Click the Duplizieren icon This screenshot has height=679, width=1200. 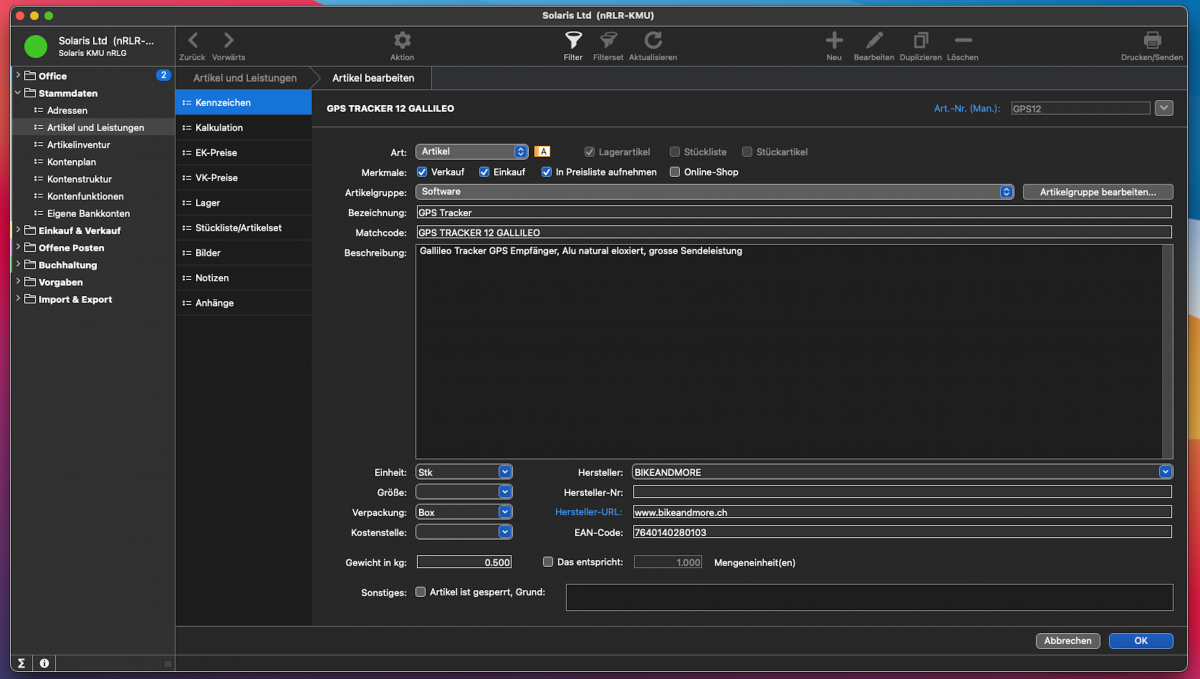coord(920,41)
